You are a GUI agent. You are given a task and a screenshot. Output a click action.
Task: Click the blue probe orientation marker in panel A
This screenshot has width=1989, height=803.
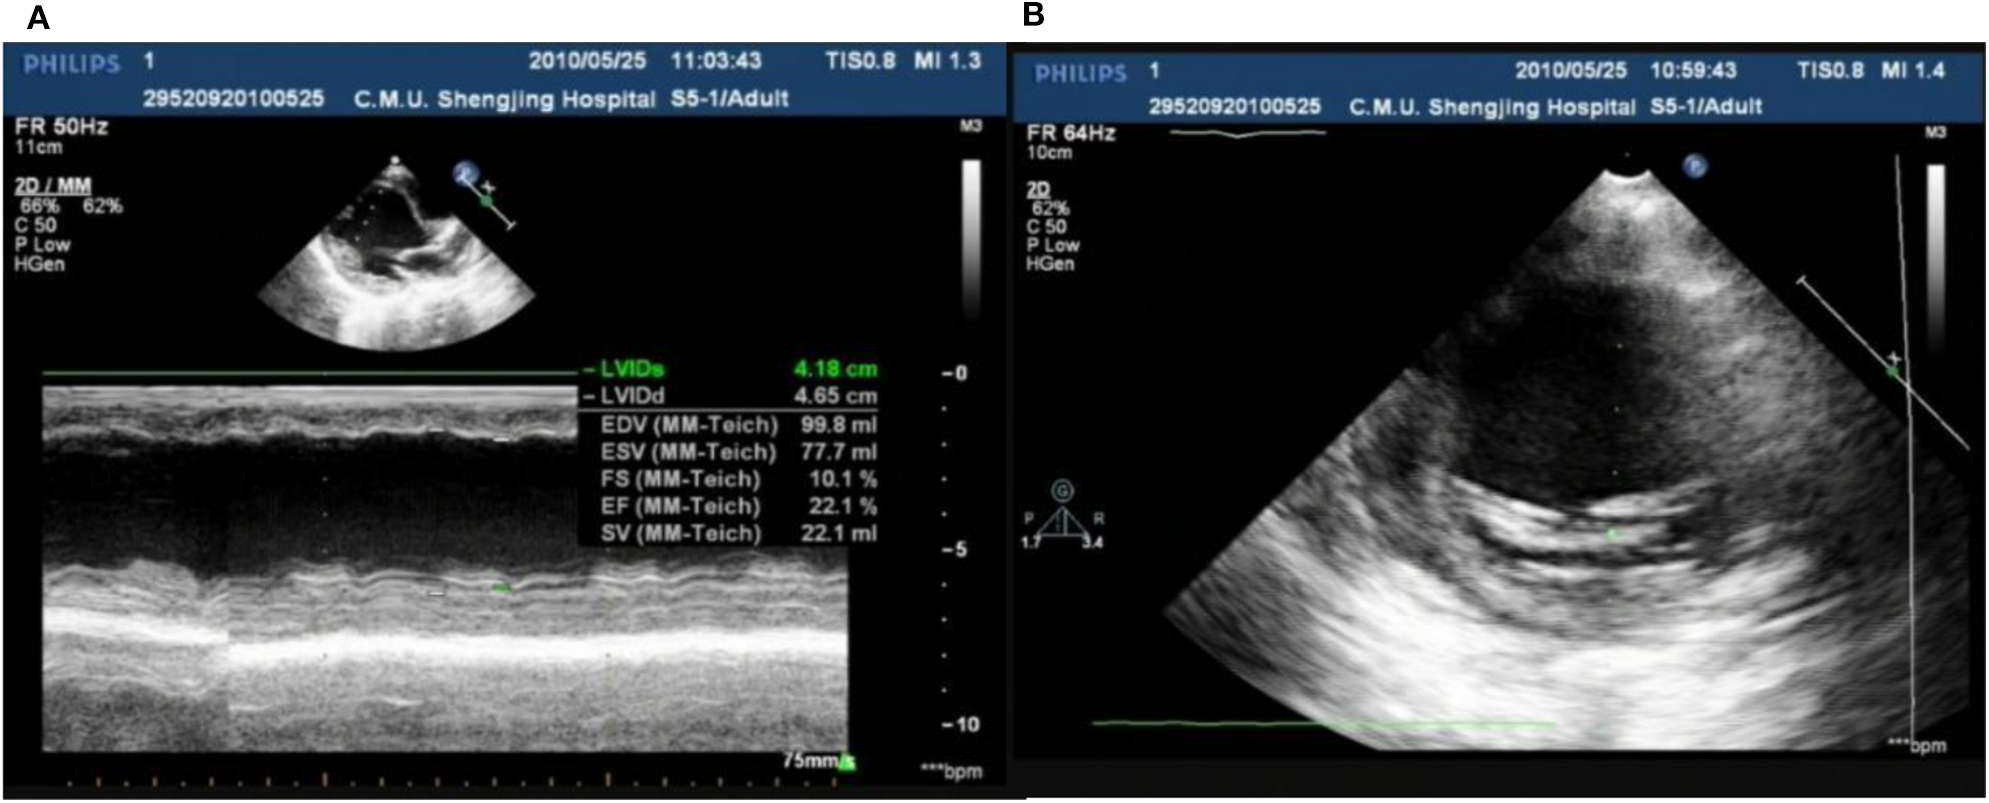[465, 174]
